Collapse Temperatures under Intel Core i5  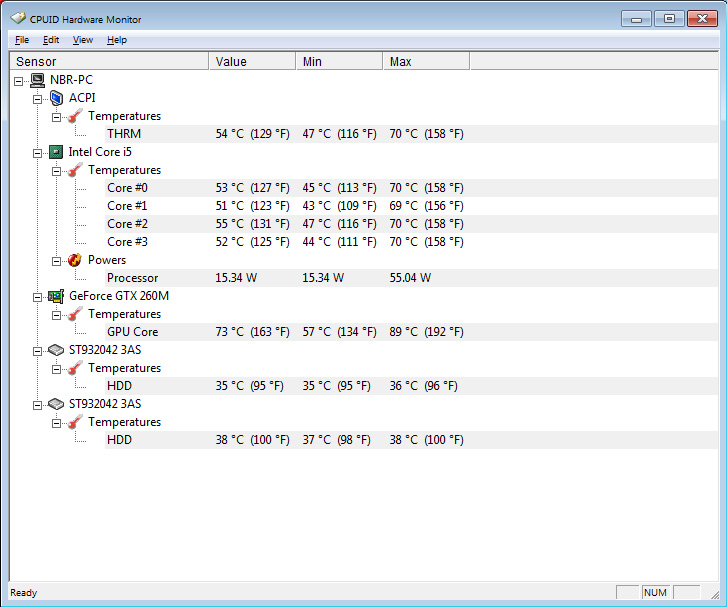click(56, 172)
